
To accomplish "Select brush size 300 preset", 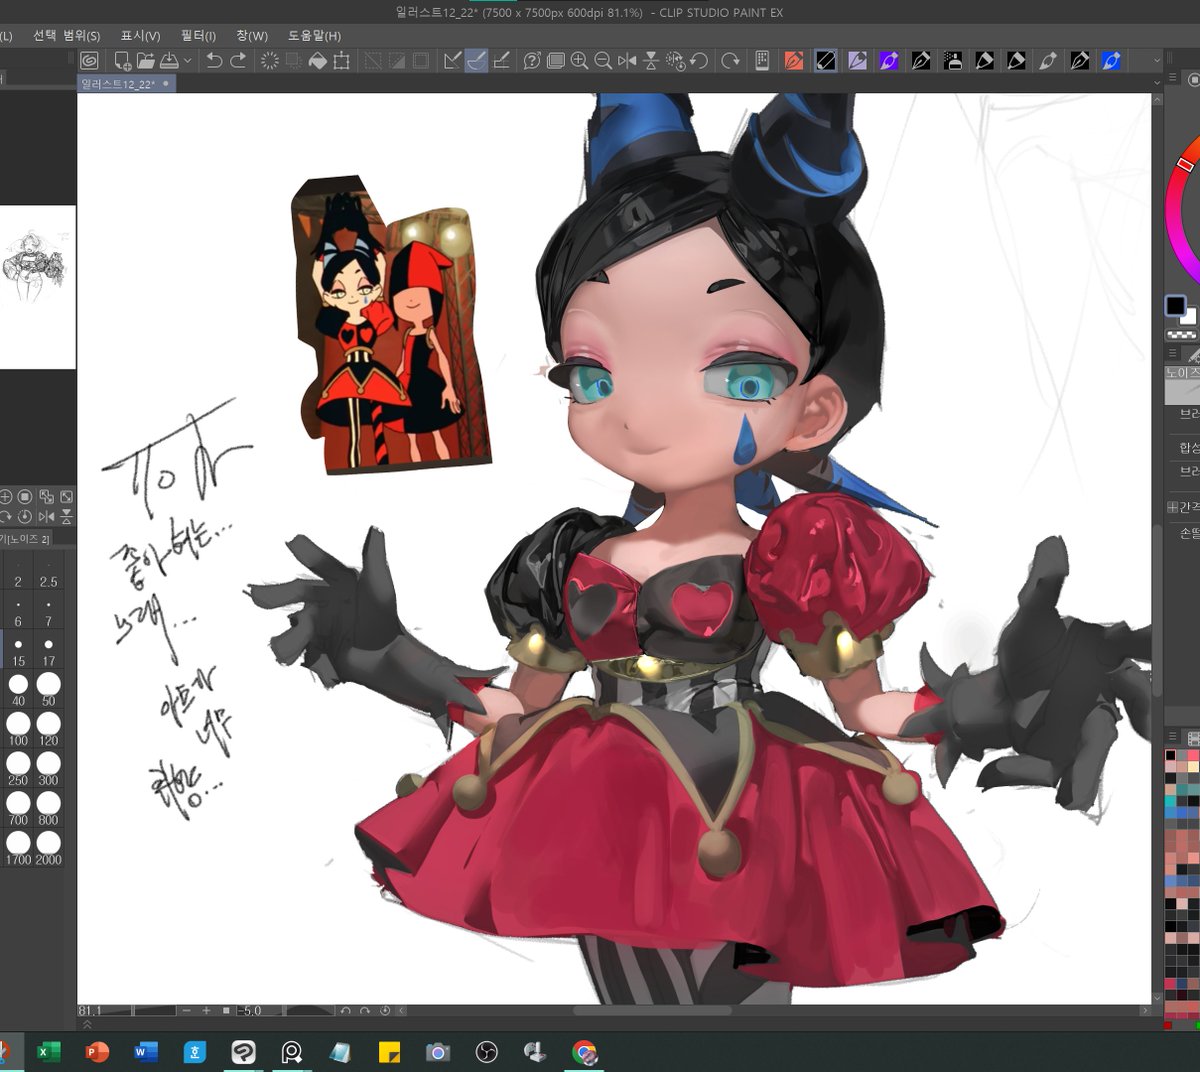I will click(x=48, y=769).
